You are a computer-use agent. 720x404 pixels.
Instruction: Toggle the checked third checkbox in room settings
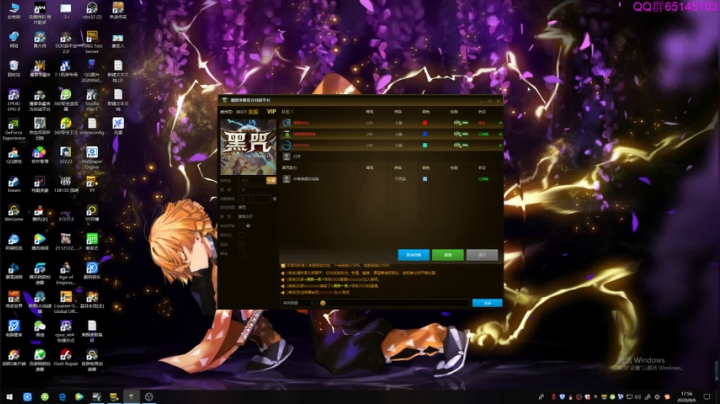[242, 244]
